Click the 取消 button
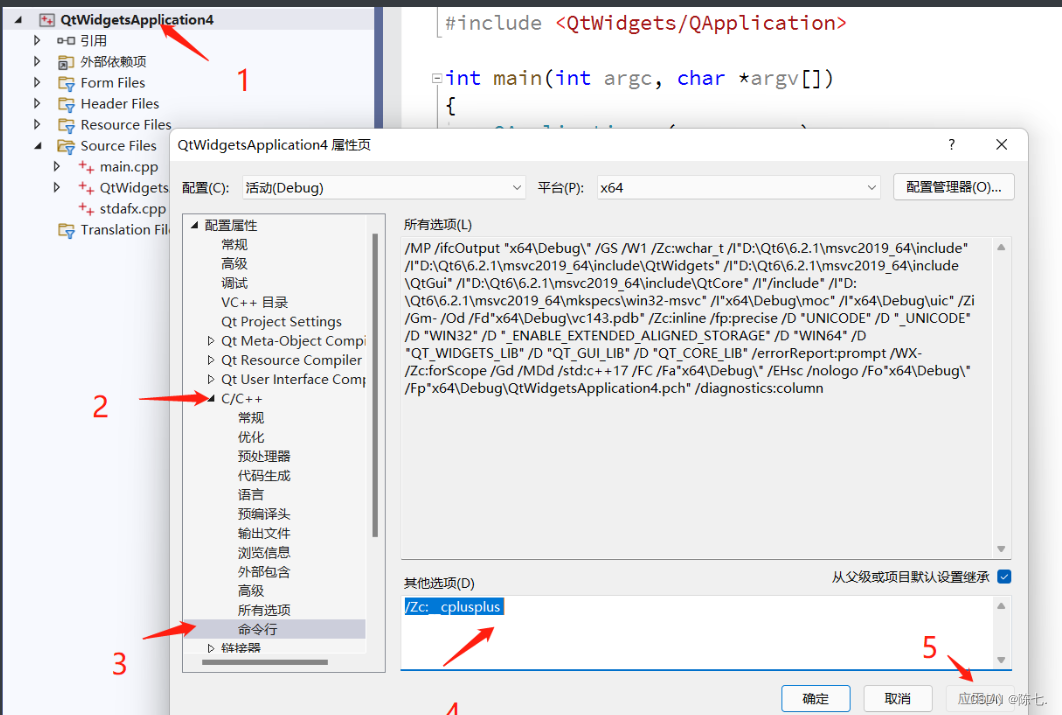 tap(897, 698)
